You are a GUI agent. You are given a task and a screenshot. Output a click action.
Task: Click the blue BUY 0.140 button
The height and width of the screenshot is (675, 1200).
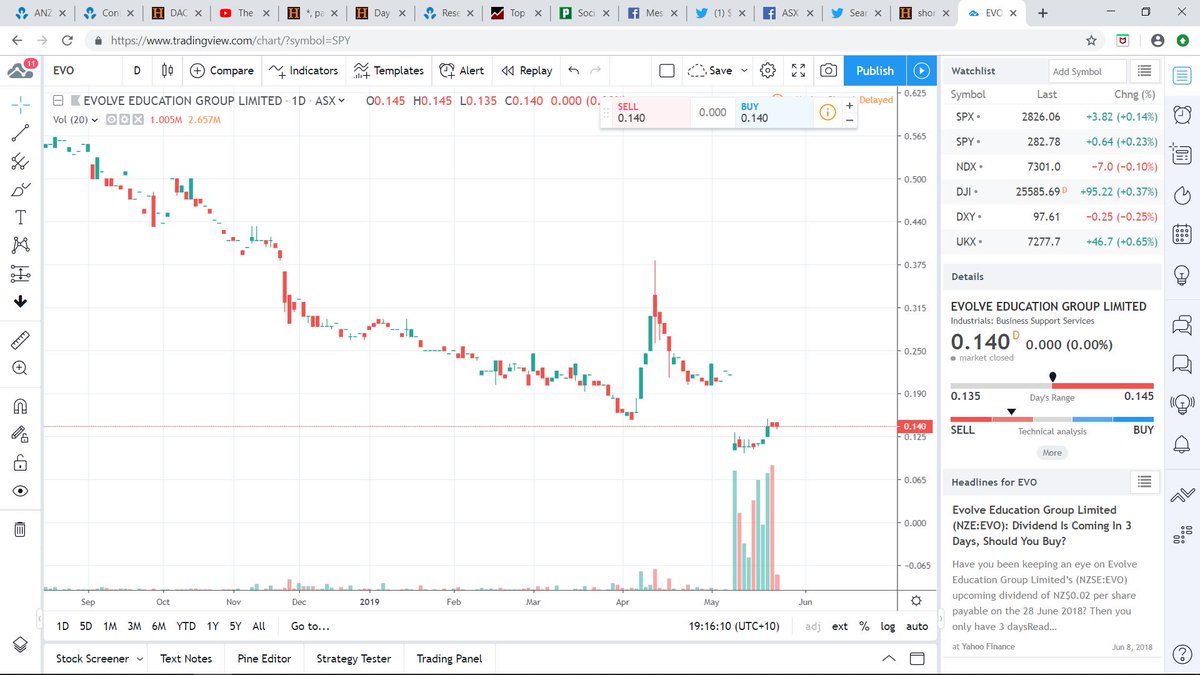pos(774,112)
